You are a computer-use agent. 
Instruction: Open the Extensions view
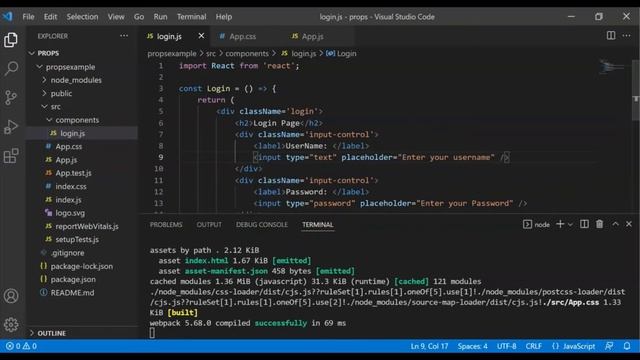pos(11,156)
